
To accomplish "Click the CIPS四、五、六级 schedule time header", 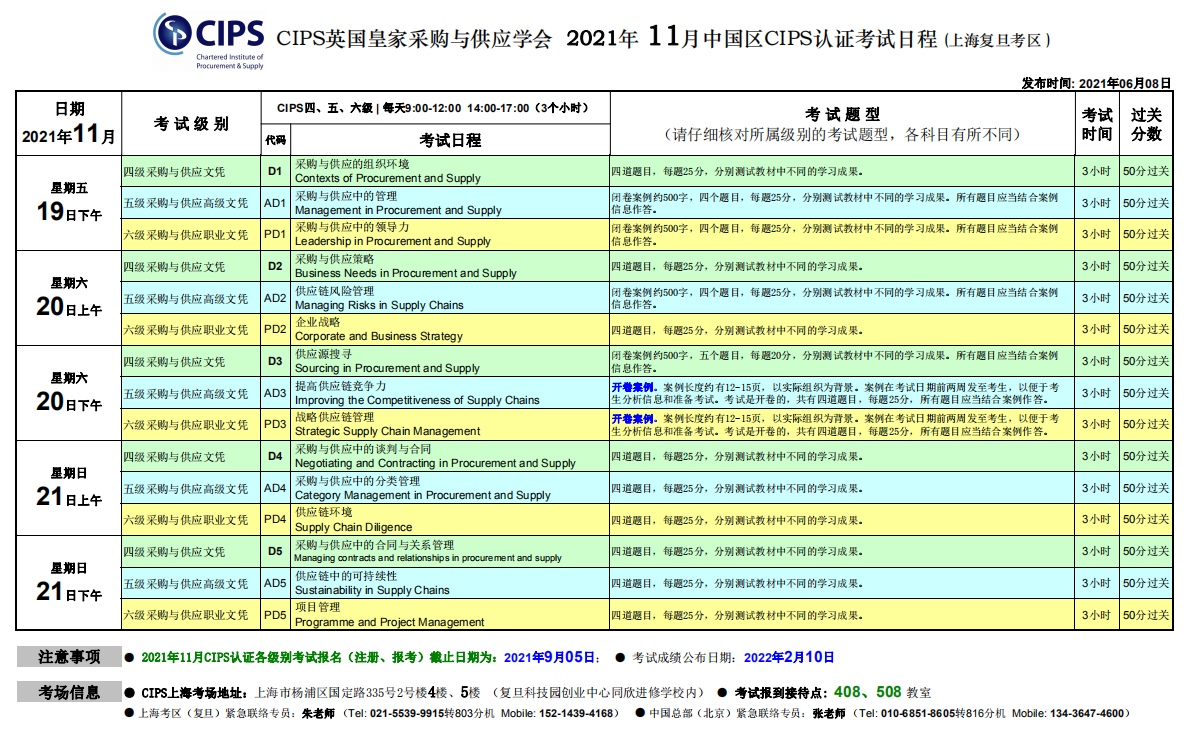I will (x=433, y=108).
